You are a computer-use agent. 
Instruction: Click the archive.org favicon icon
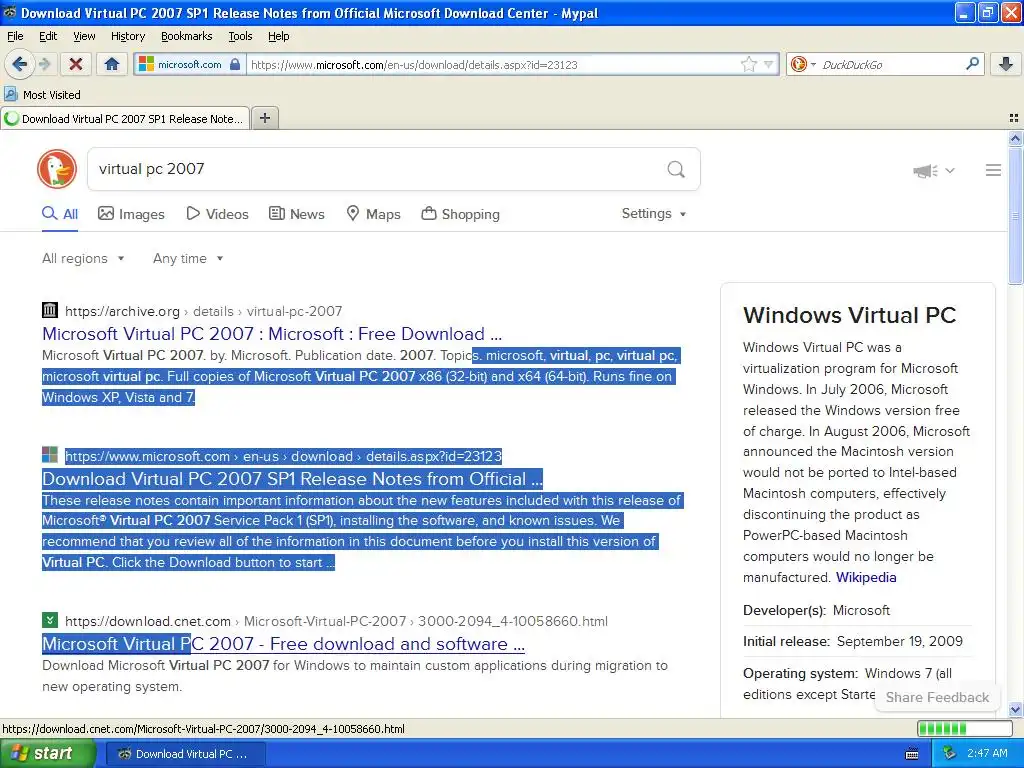tap(50, 310)
